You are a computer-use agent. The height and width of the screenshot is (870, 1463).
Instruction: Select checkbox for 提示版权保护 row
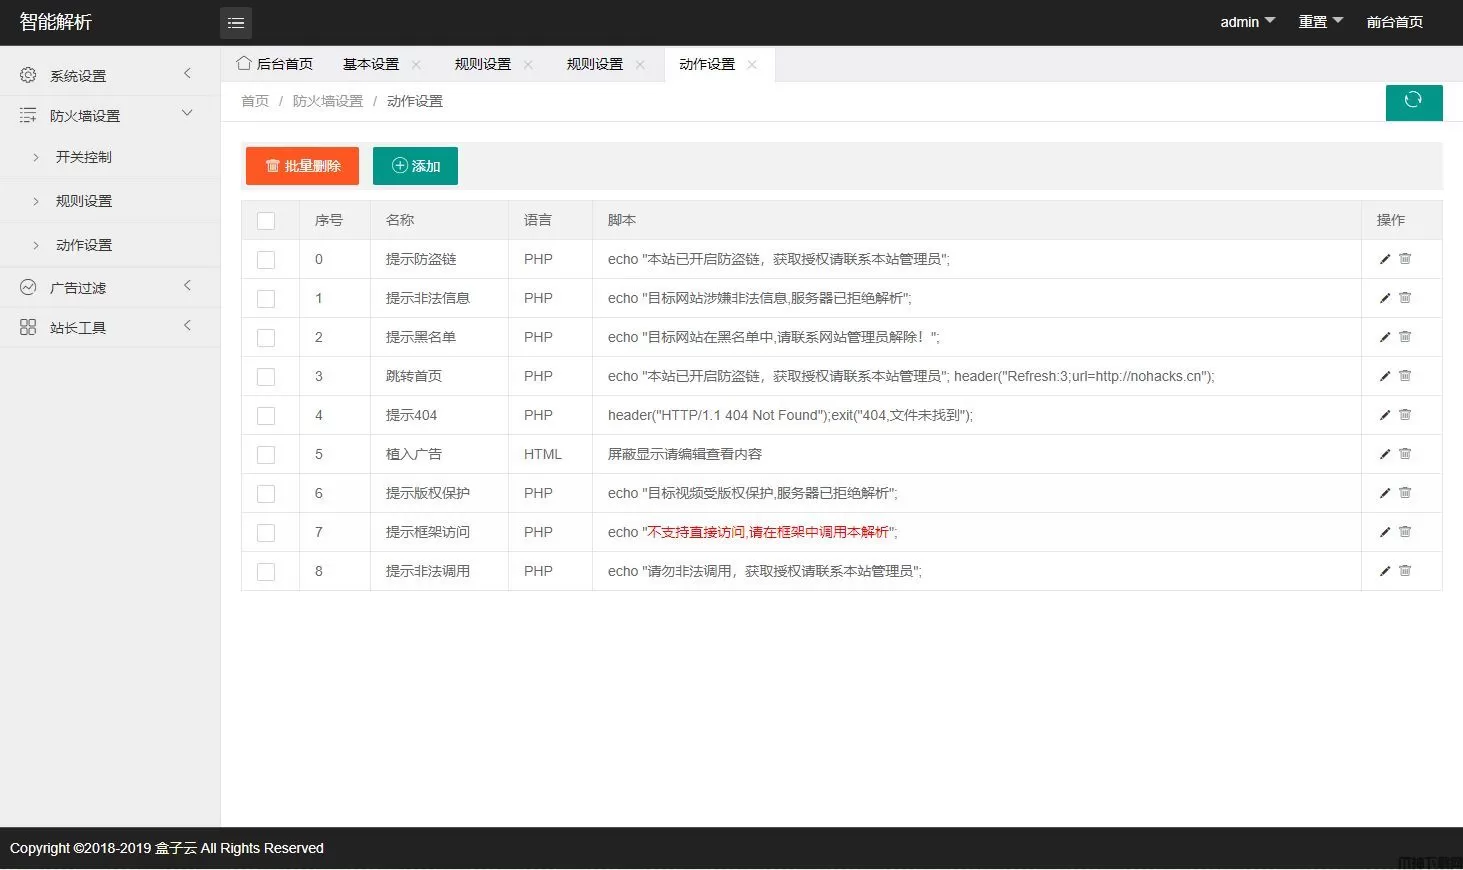[266, 494]
